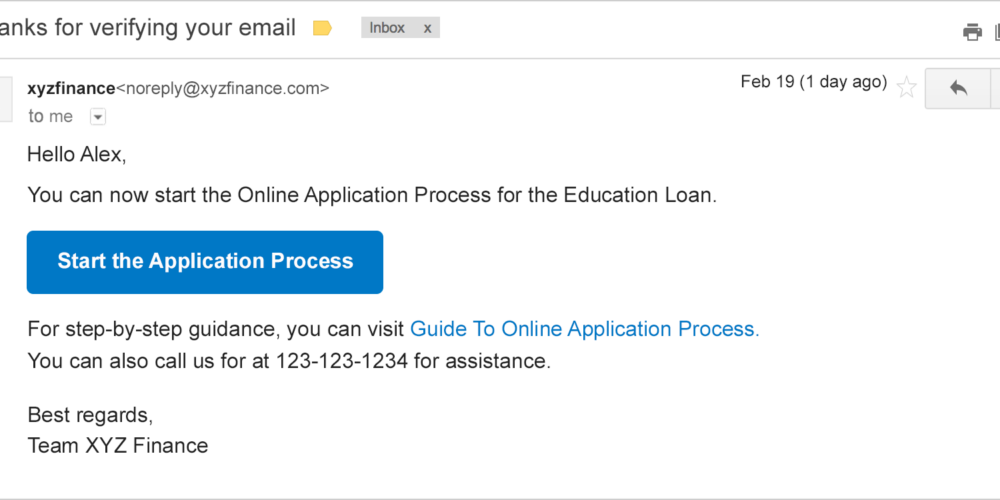Image resolution: width=1000 pixels, height=500 pixels.
Task: Open the Inbox label
Action: point(387,28)
